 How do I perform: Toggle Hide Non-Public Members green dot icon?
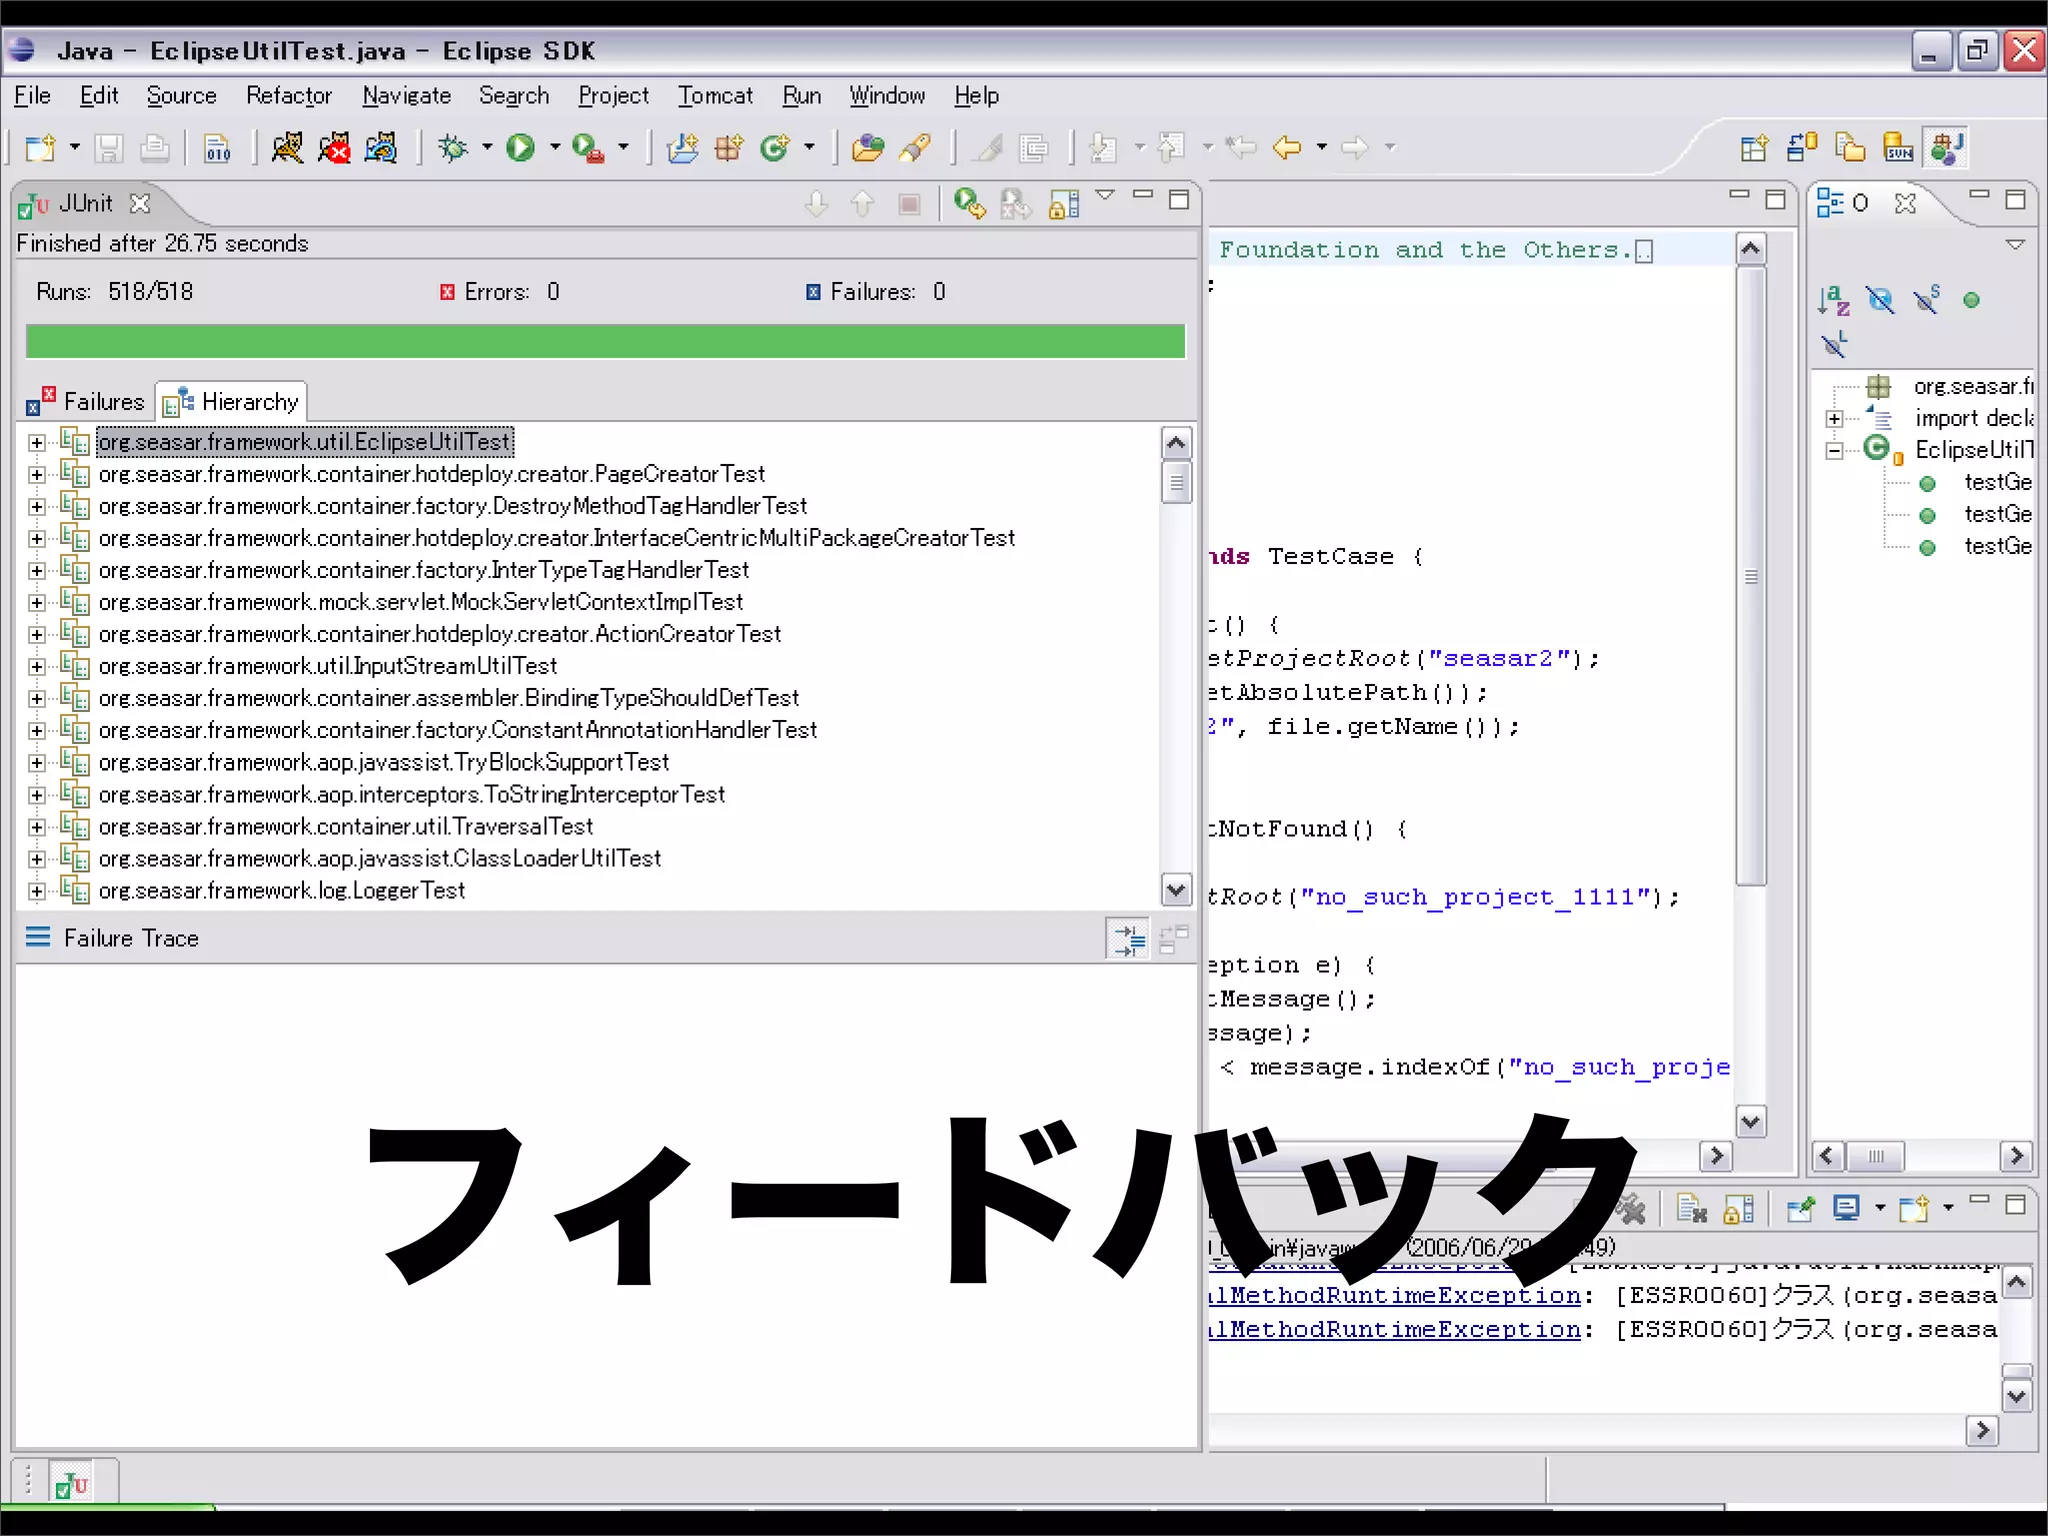point(1971,300)
